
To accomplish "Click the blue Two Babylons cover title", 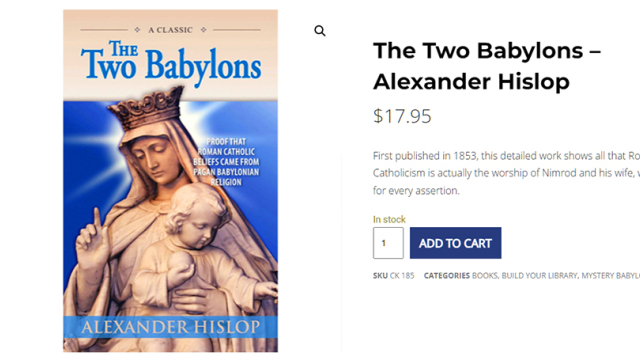I will 171,61.
